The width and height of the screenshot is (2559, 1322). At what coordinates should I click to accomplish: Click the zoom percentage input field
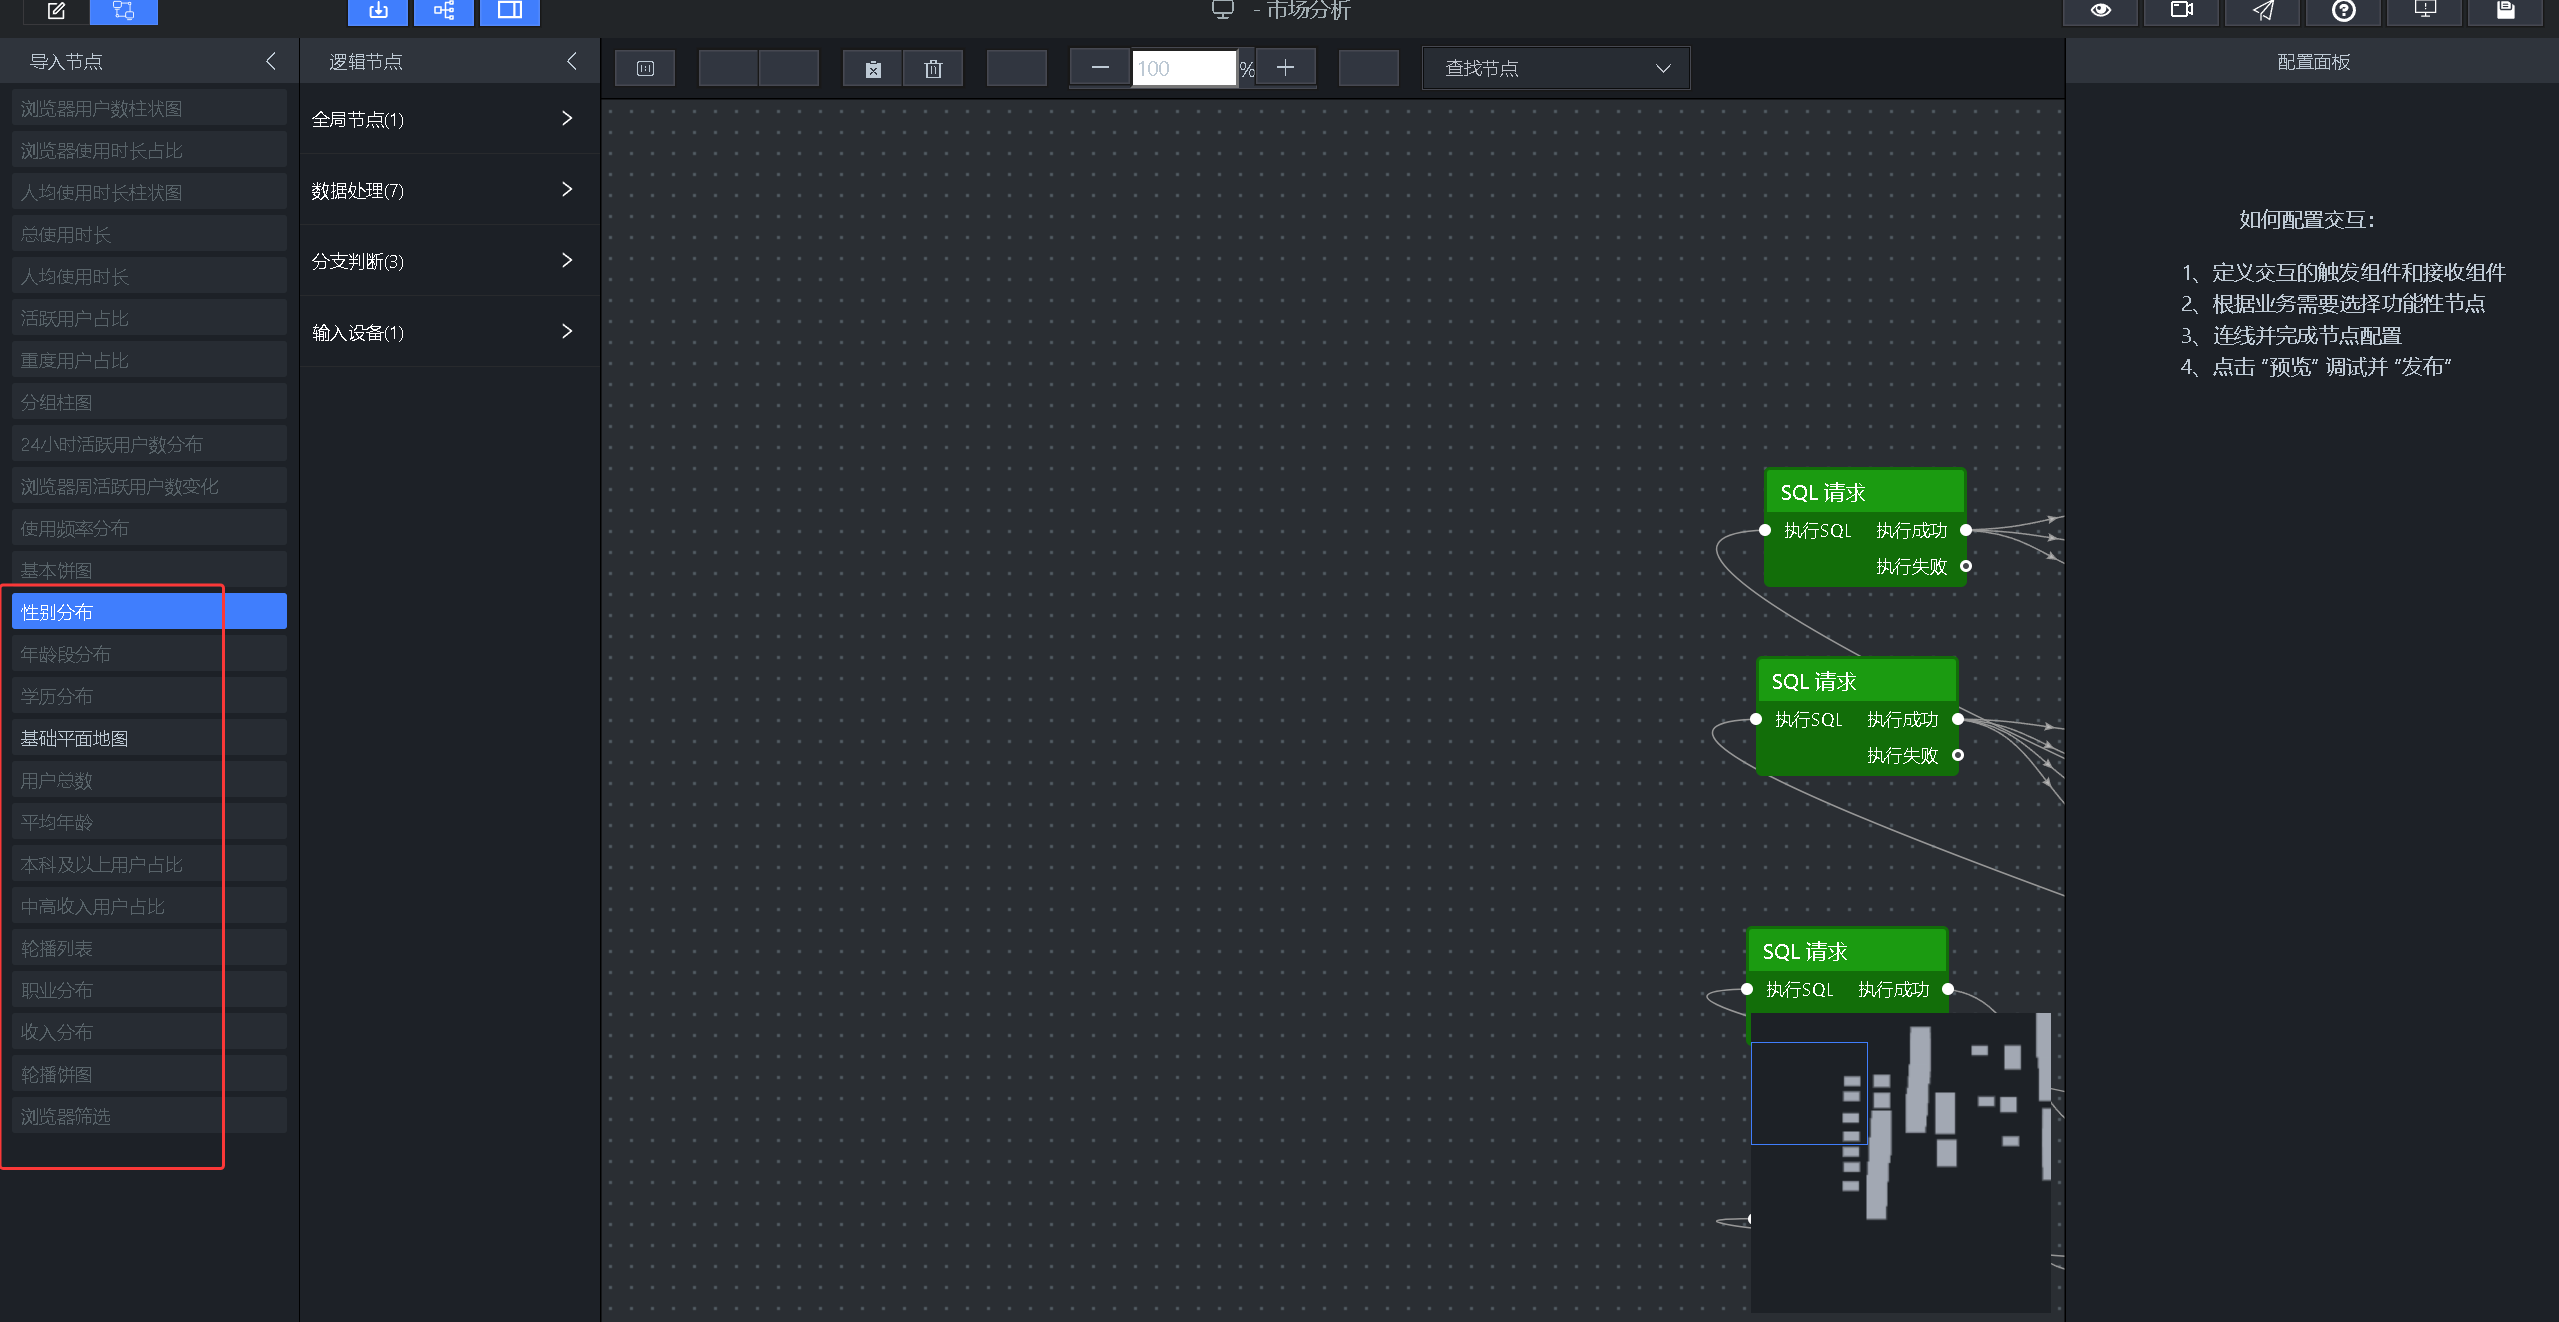coord(1184,68)
